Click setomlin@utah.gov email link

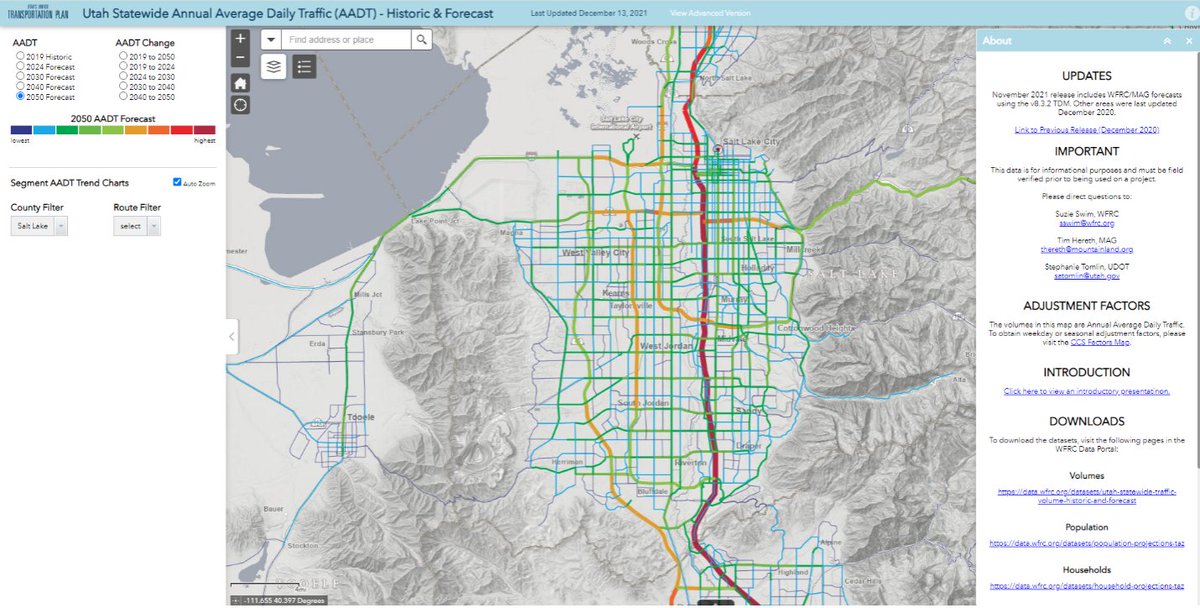1086,275
